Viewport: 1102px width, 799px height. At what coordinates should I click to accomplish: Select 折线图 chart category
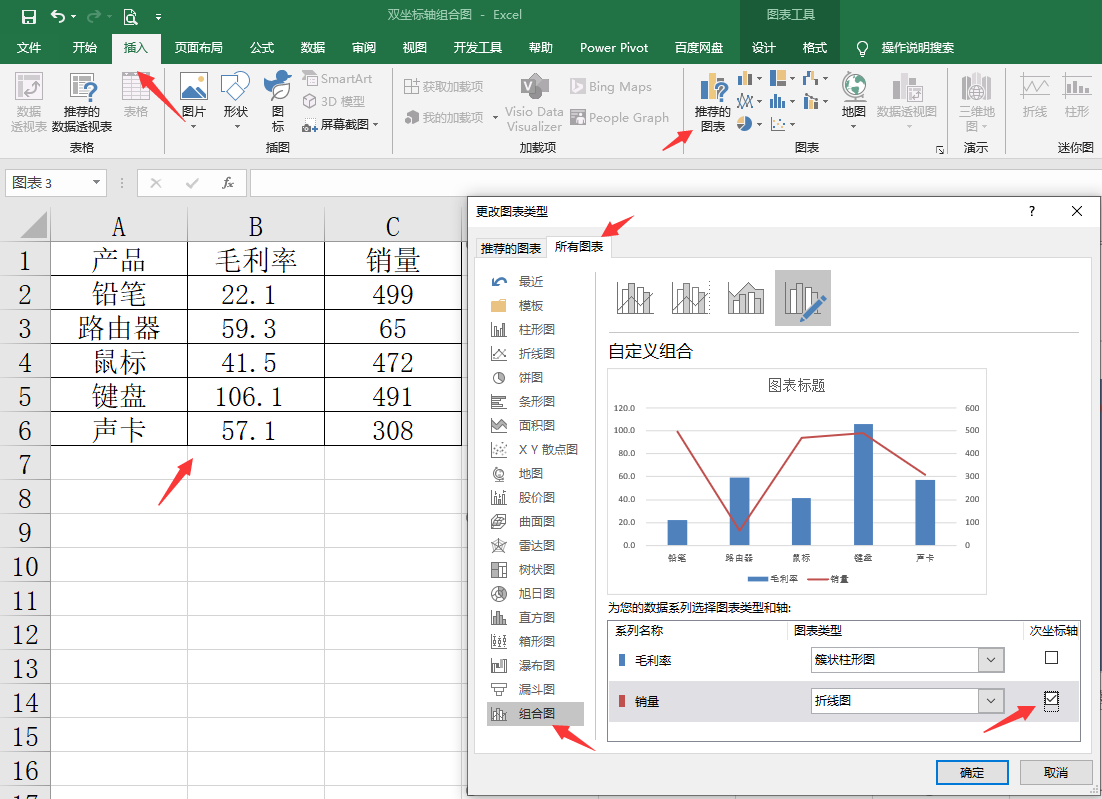535,353
